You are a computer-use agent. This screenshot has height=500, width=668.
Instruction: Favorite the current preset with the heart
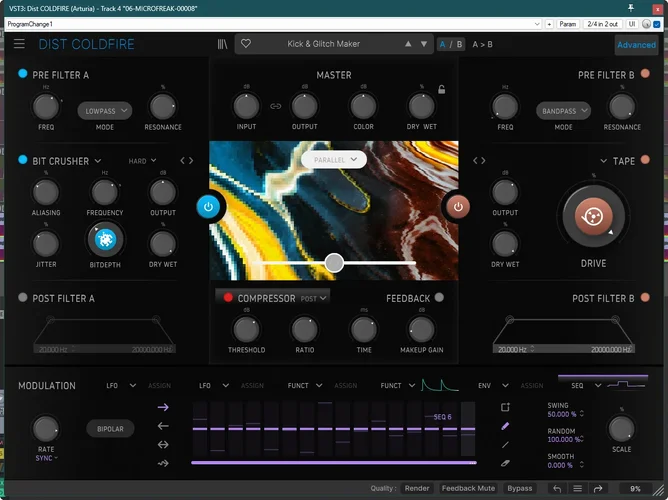246,44
